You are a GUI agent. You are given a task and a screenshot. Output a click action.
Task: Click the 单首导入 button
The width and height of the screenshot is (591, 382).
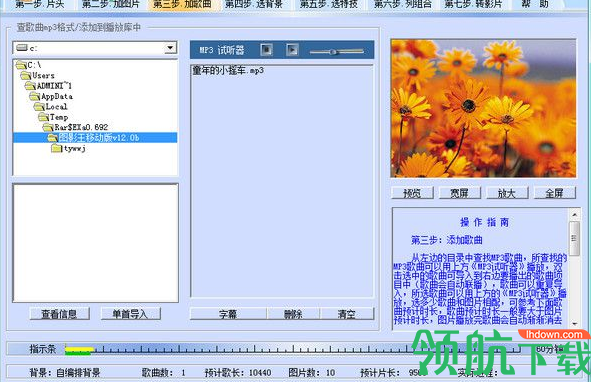pyautogui.click(x=130, y=314)
